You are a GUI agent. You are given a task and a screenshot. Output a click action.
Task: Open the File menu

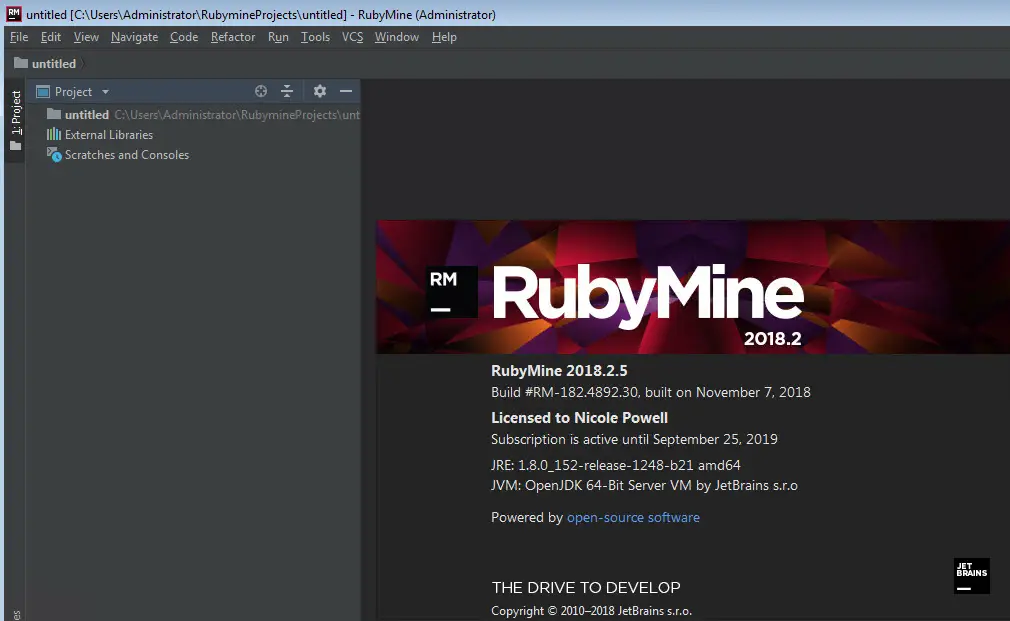click(x=19, y=37)
